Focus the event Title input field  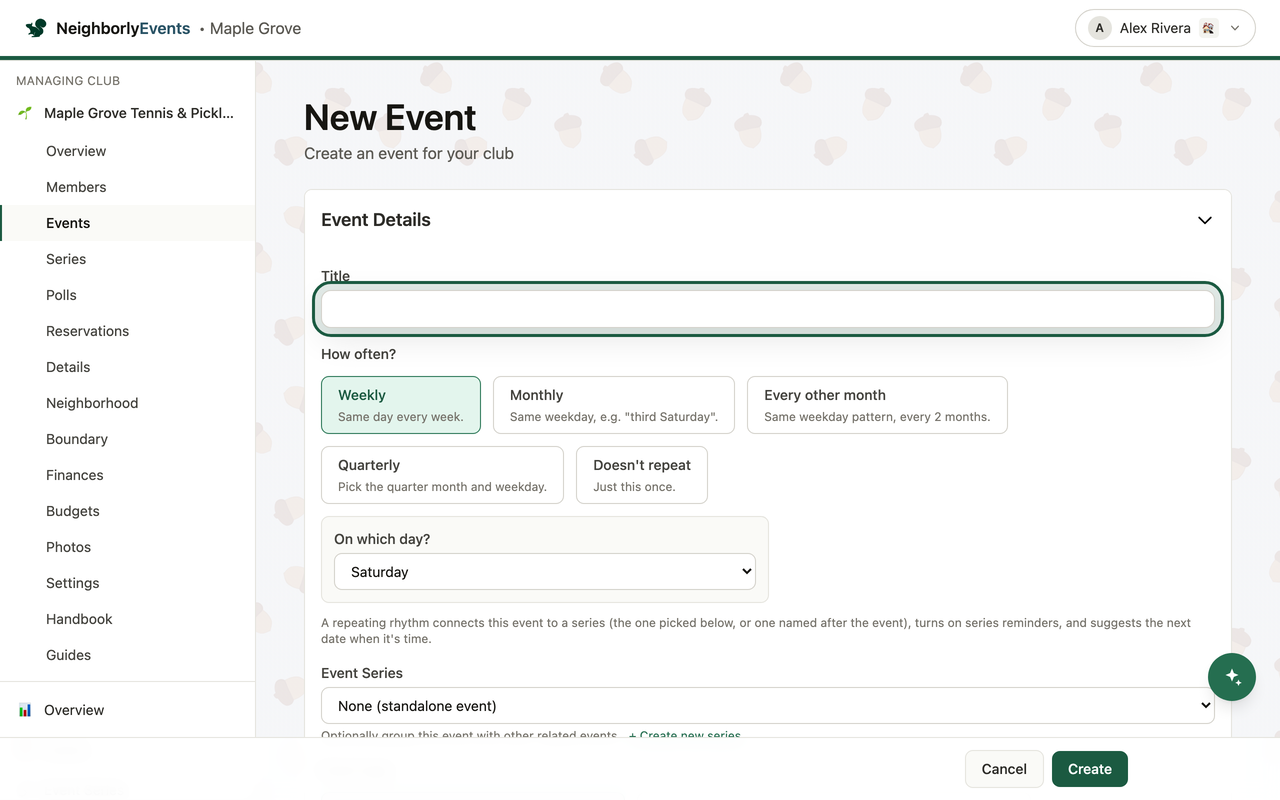point(768,310)
